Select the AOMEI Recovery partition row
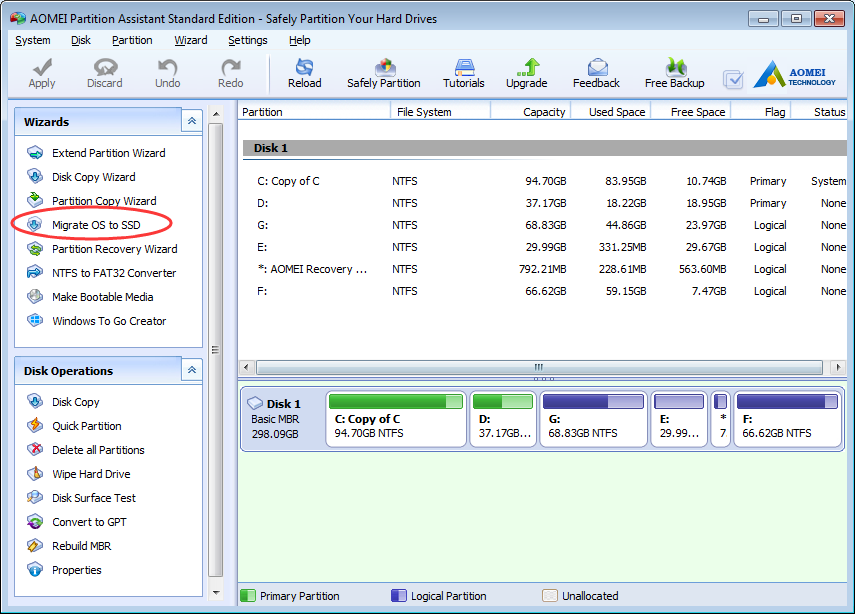This screenshot has height=614, width=855. [x=544, y=269]
